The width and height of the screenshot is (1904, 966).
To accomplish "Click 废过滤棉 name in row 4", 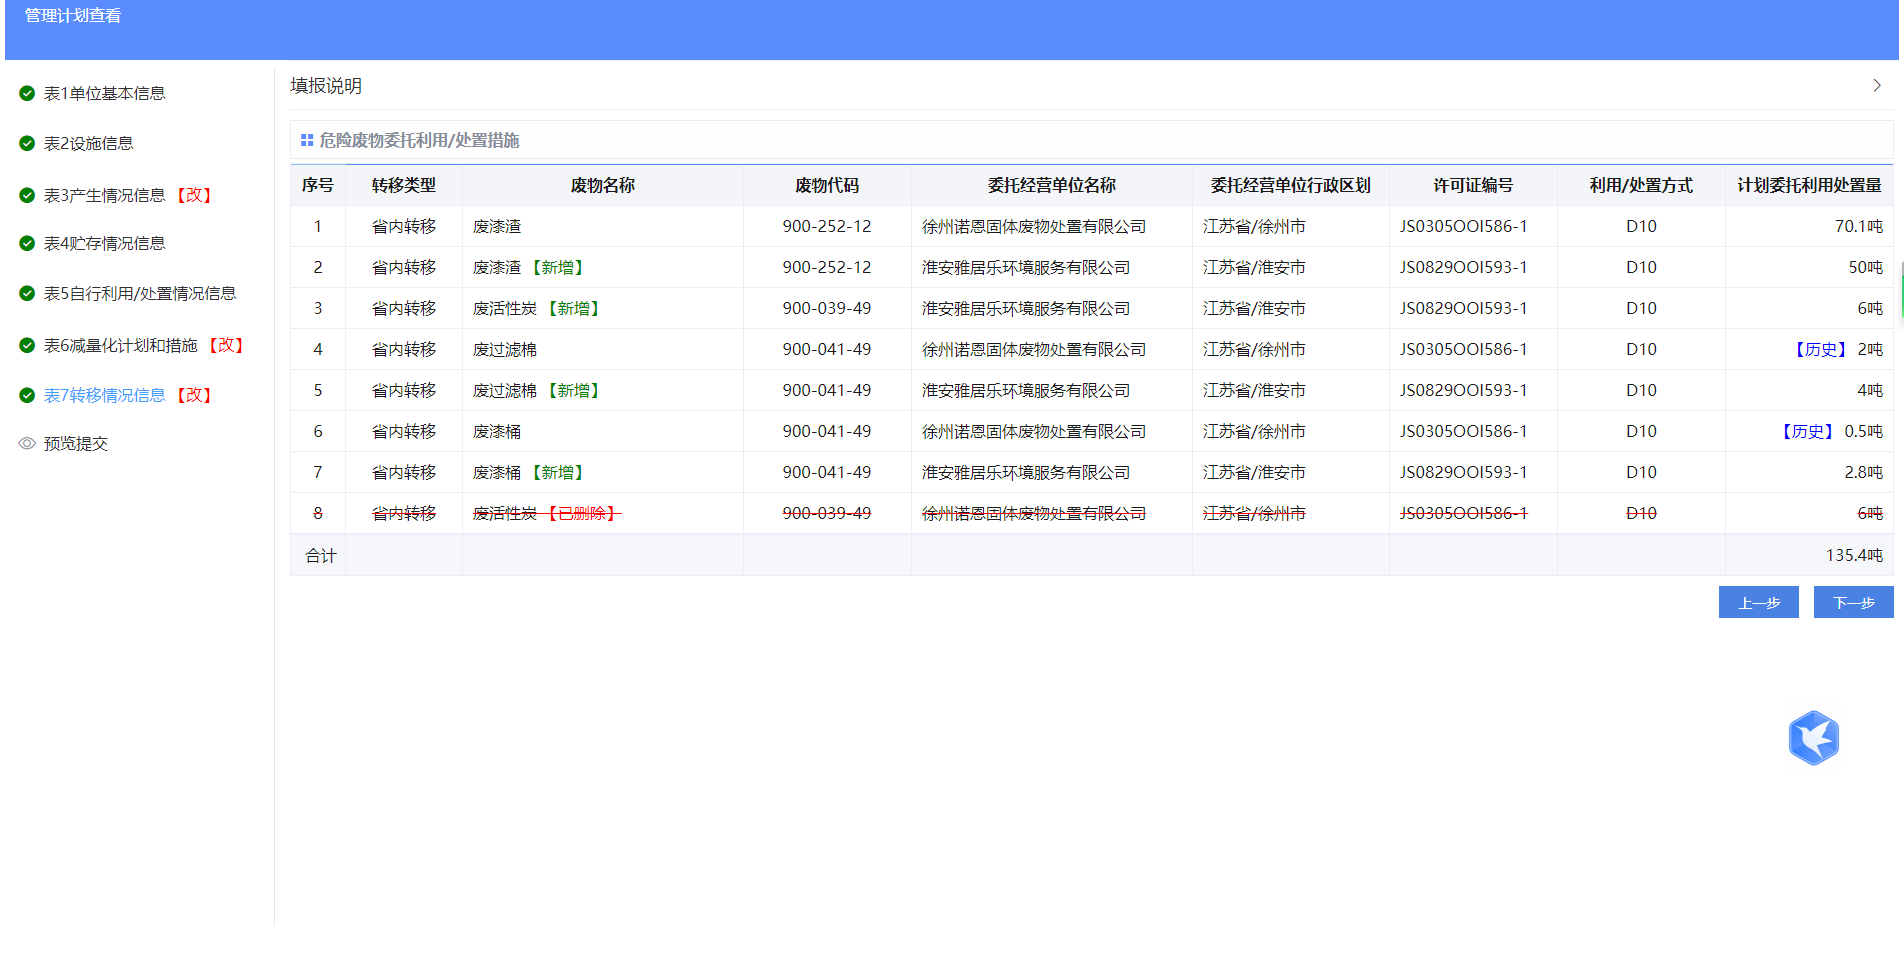I will click(x=505, y=349).
